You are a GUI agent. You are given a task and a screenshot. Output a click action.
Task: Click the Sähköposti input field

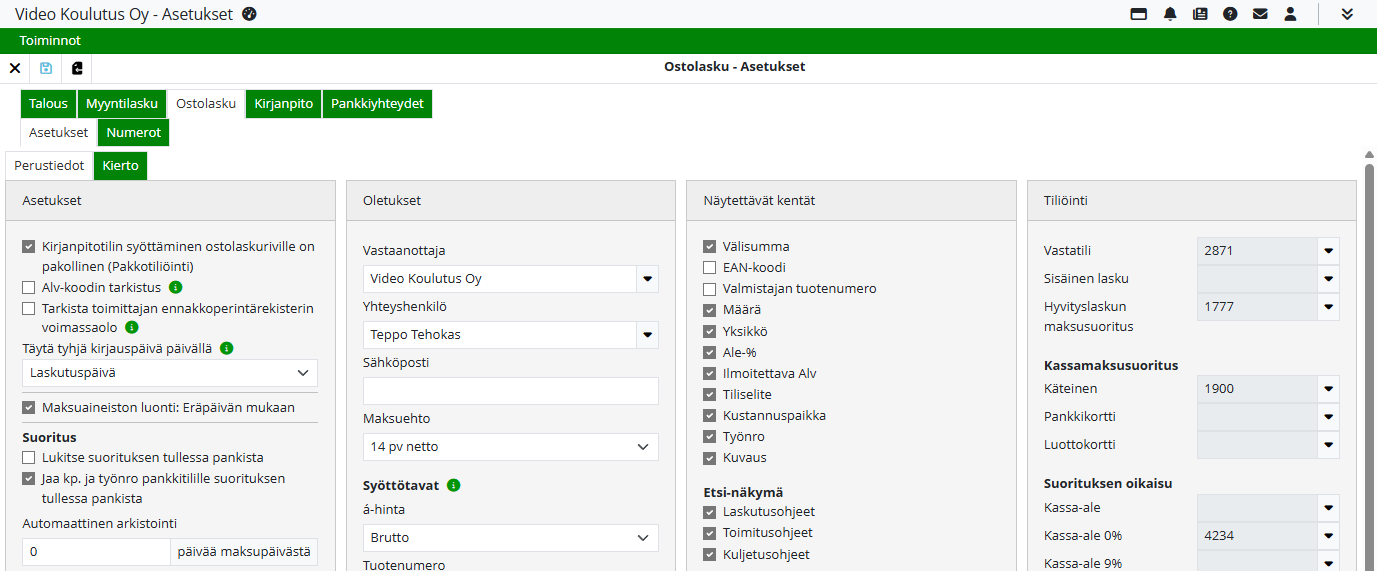pyautogui.click(x=510, y=391)
